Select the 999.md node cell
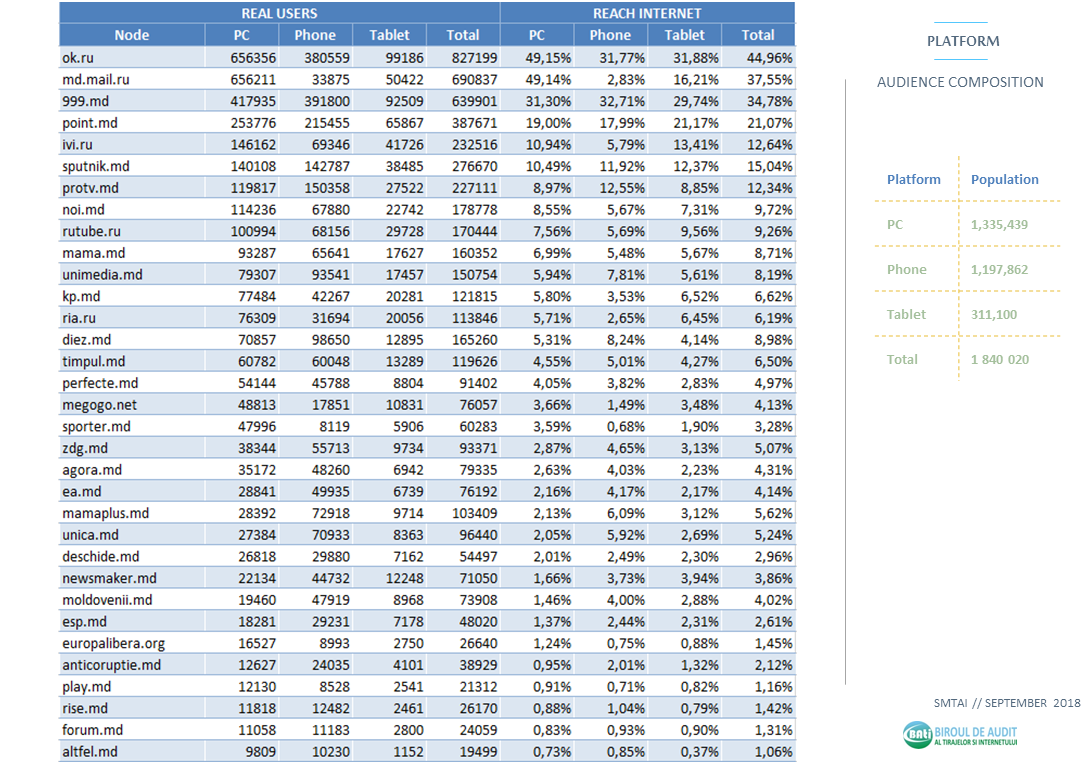The height and width of the screenshot is (762, 1085). (86, 100)
